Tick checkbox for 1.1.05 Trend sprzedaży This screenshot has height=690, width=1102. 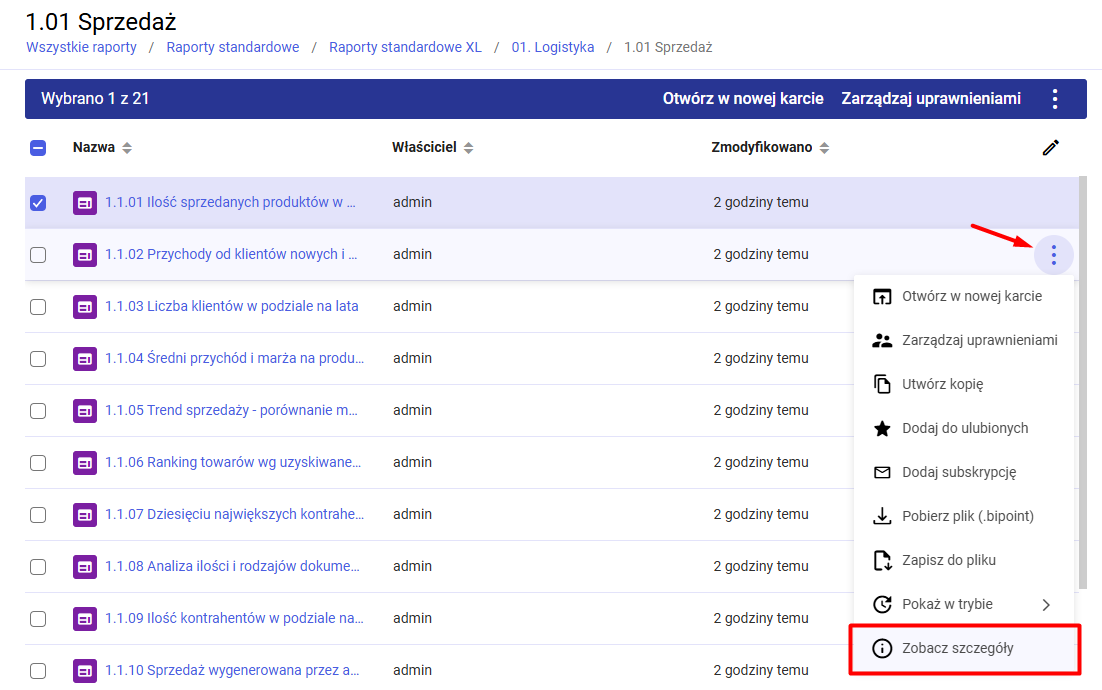(x=38, y=411)
